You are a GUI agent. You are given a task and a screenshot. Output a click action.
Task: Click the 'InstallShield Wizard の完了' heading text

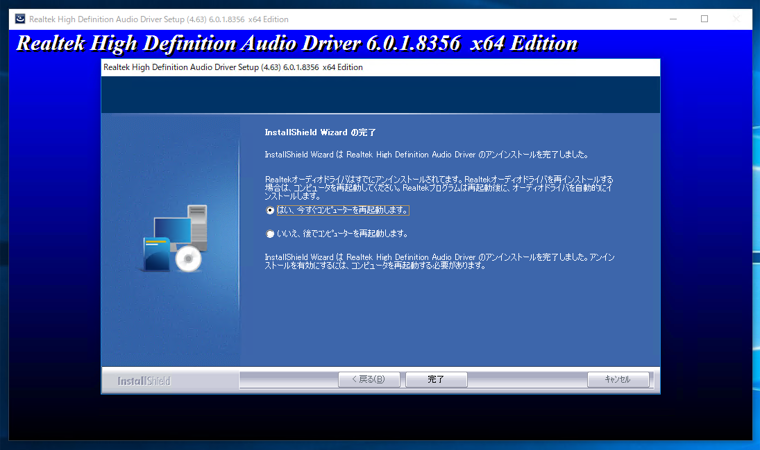click(320, 132)
